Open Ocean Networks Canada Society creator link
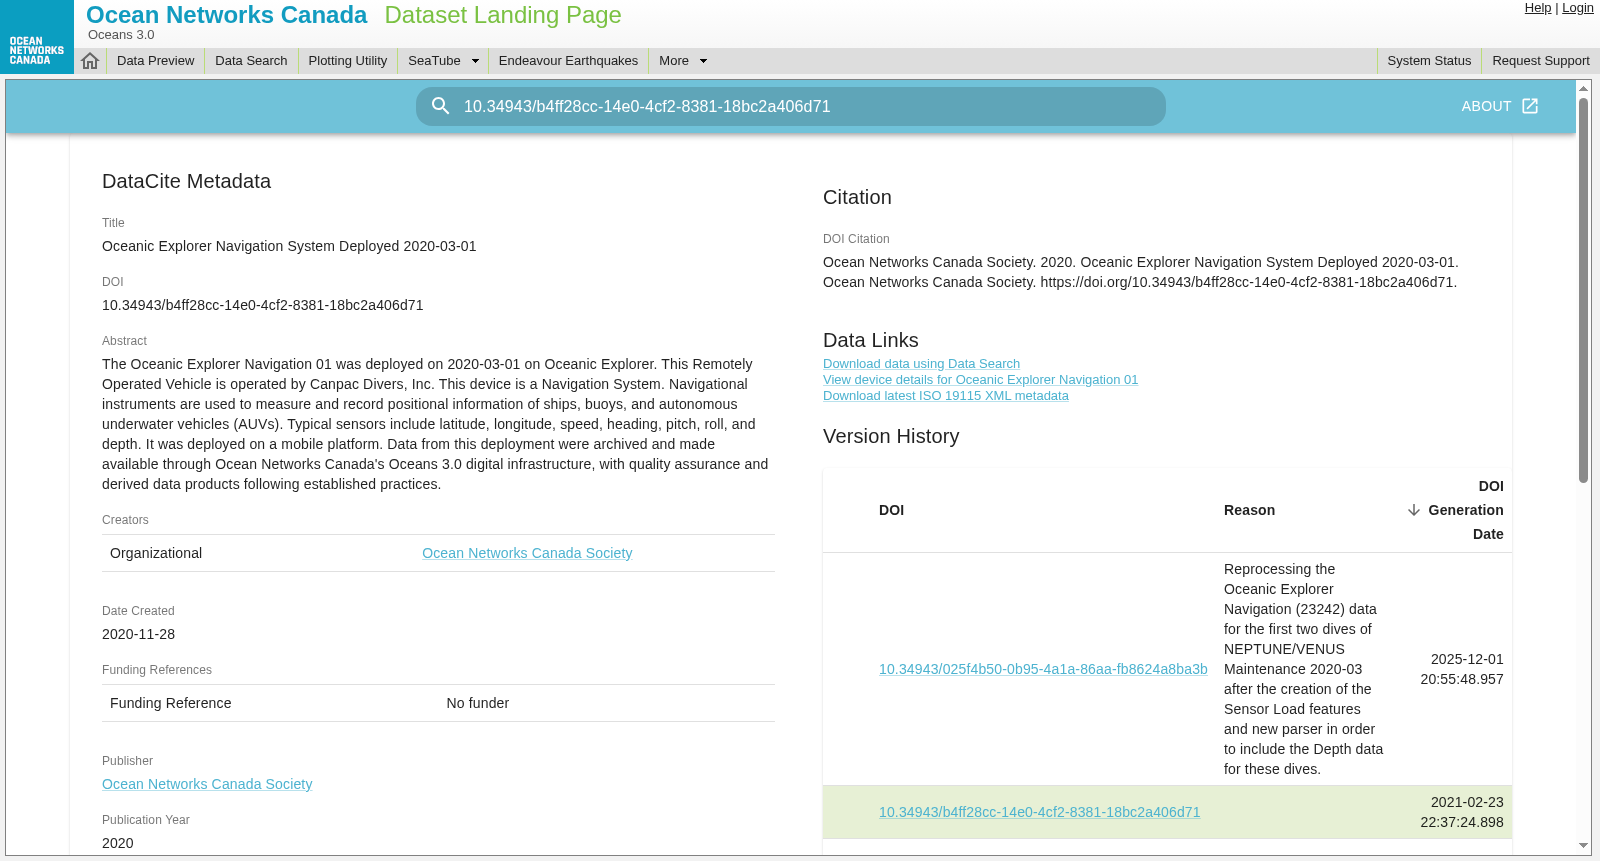This screenshot has height=861, width=1600. tap(527, 553)
